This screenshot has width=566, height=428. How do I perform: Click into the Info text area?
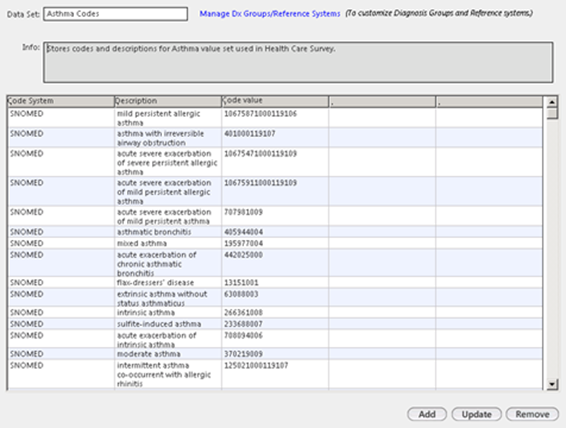pos(298,62)
